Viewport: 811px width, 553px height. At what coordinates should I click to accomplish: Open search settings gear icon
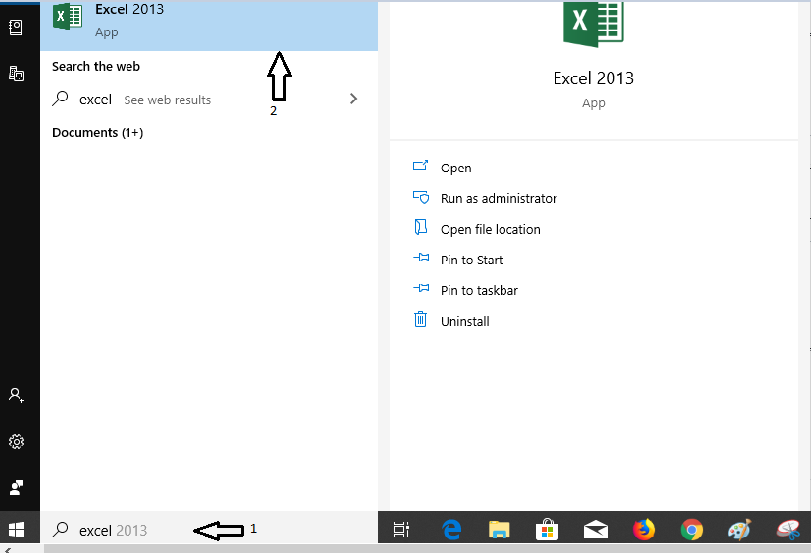point(17,441)
